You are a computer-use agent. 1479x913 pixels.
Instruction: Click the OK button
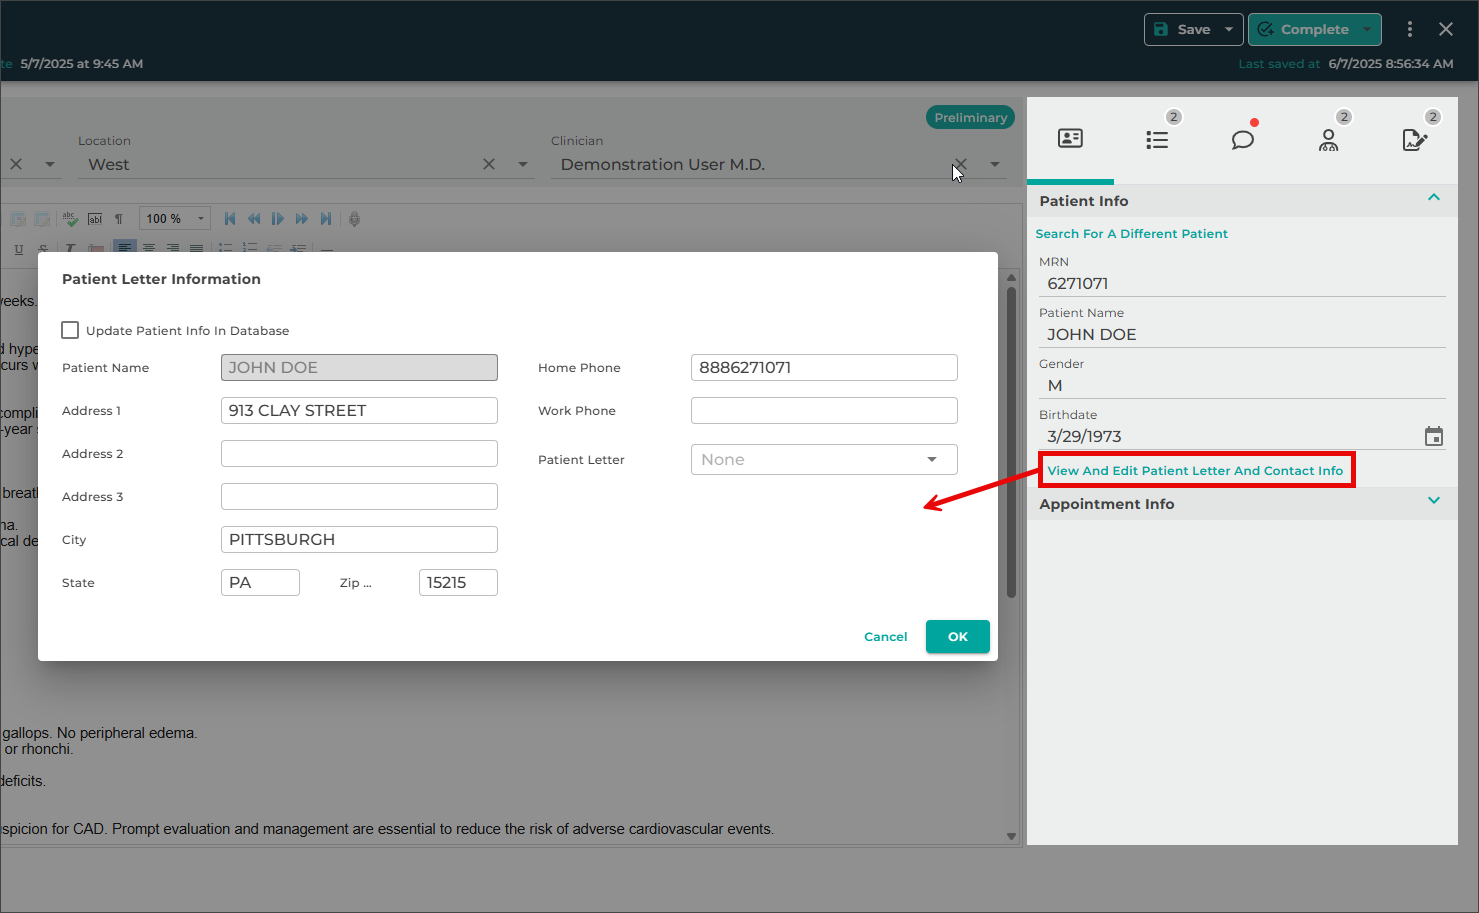tap(957, 637)
